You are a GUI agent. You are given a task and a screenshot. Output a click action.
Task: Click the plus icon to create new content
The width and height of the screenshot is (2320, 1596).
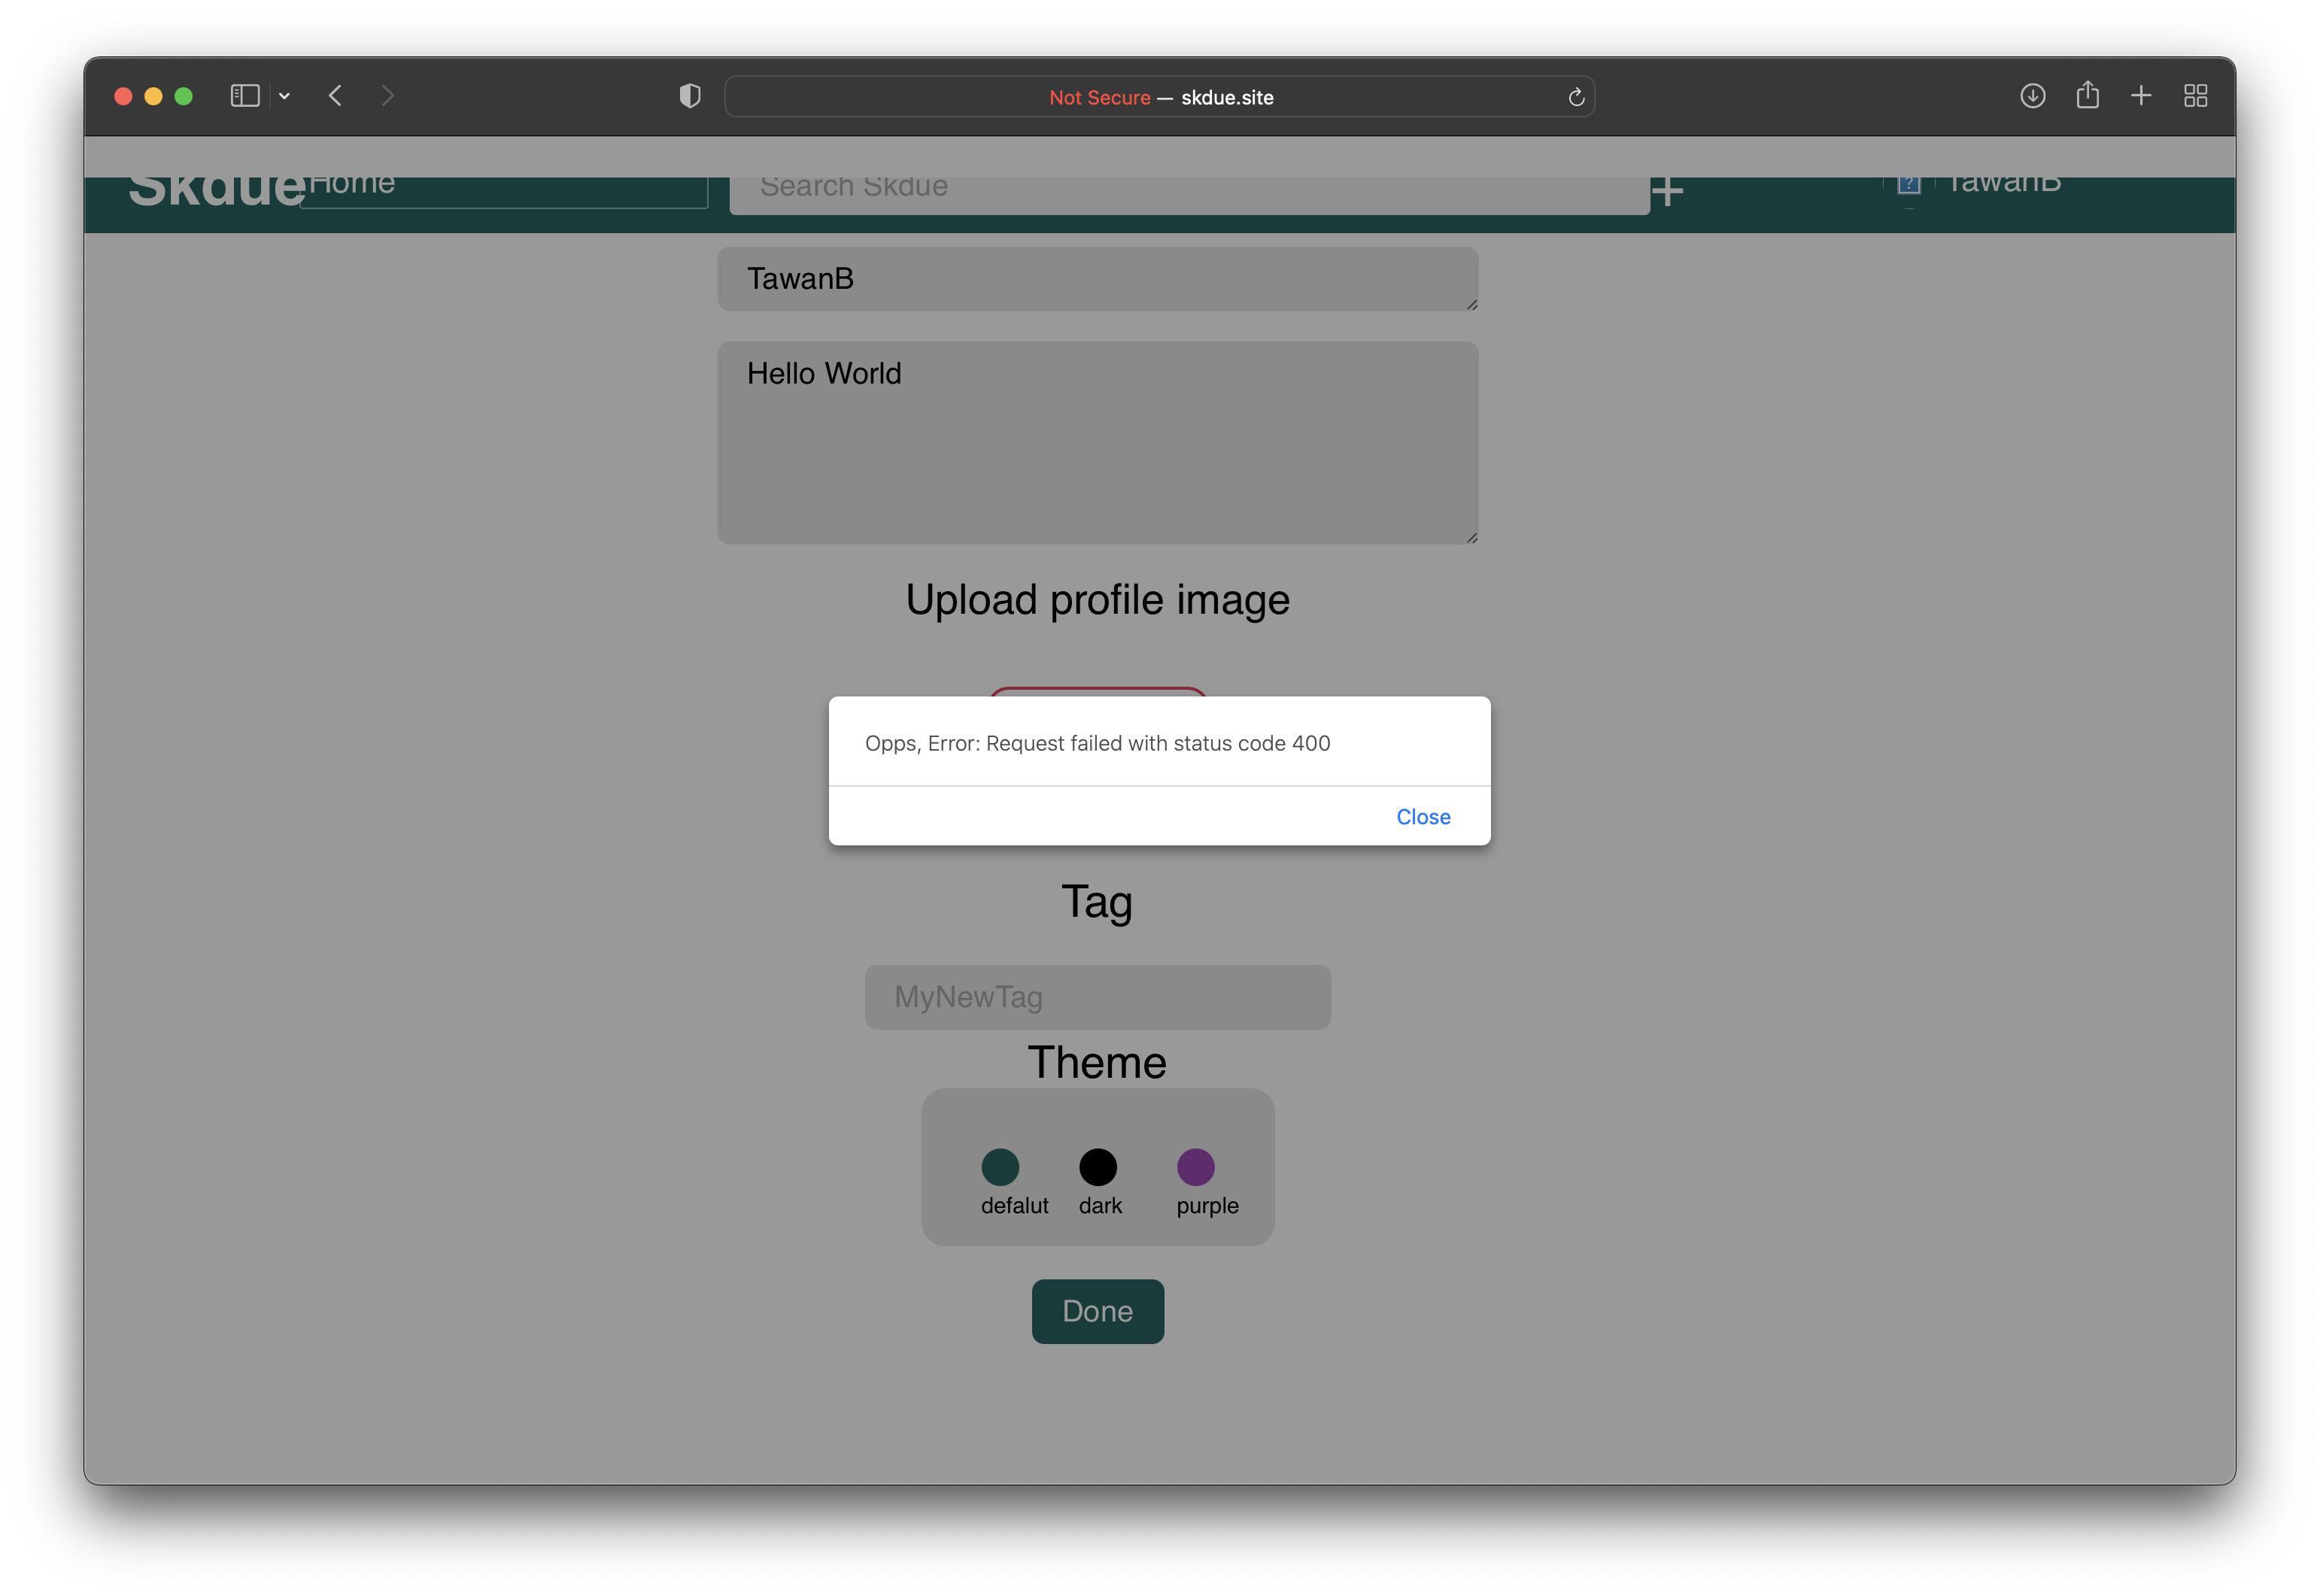(1668, 190)
